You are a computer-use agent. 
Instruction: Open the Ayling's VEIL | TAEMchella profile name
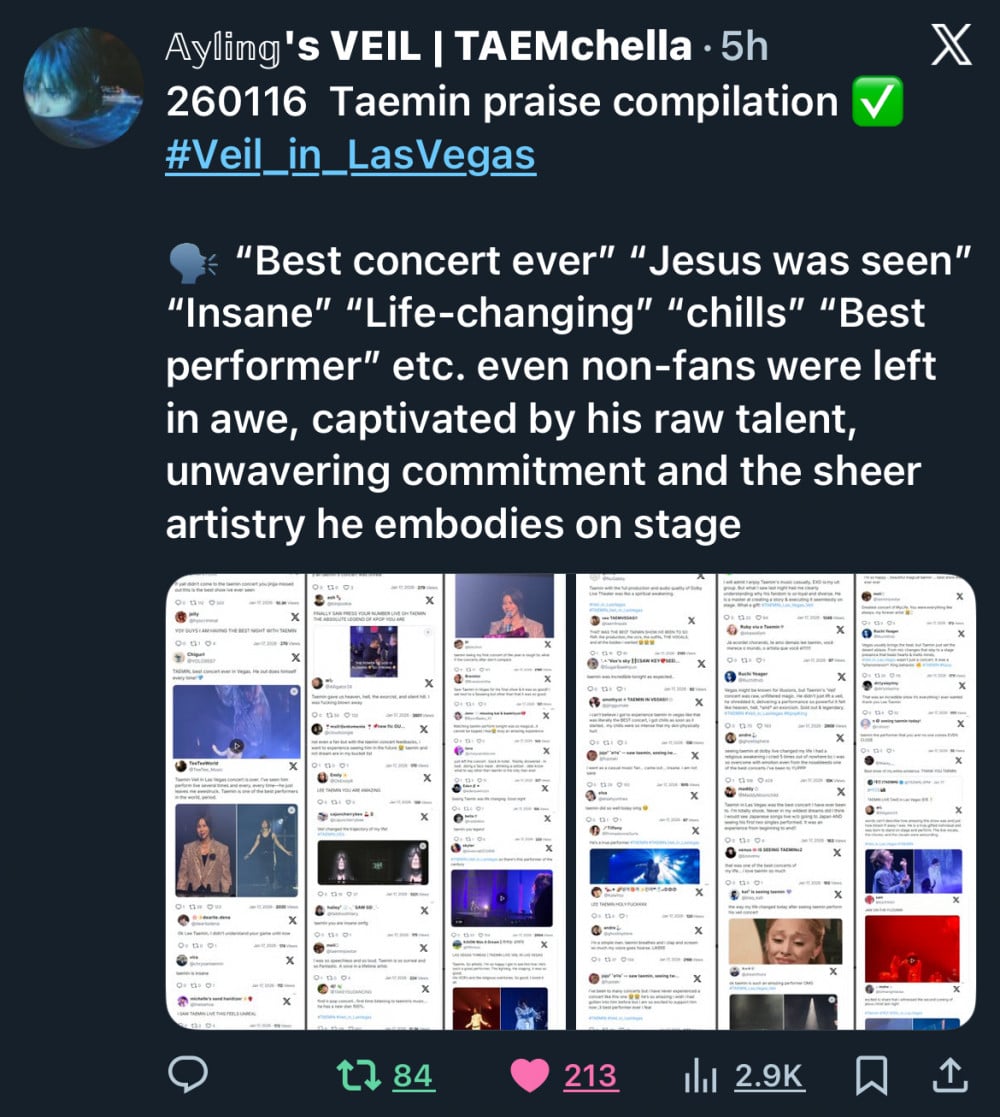428,47
